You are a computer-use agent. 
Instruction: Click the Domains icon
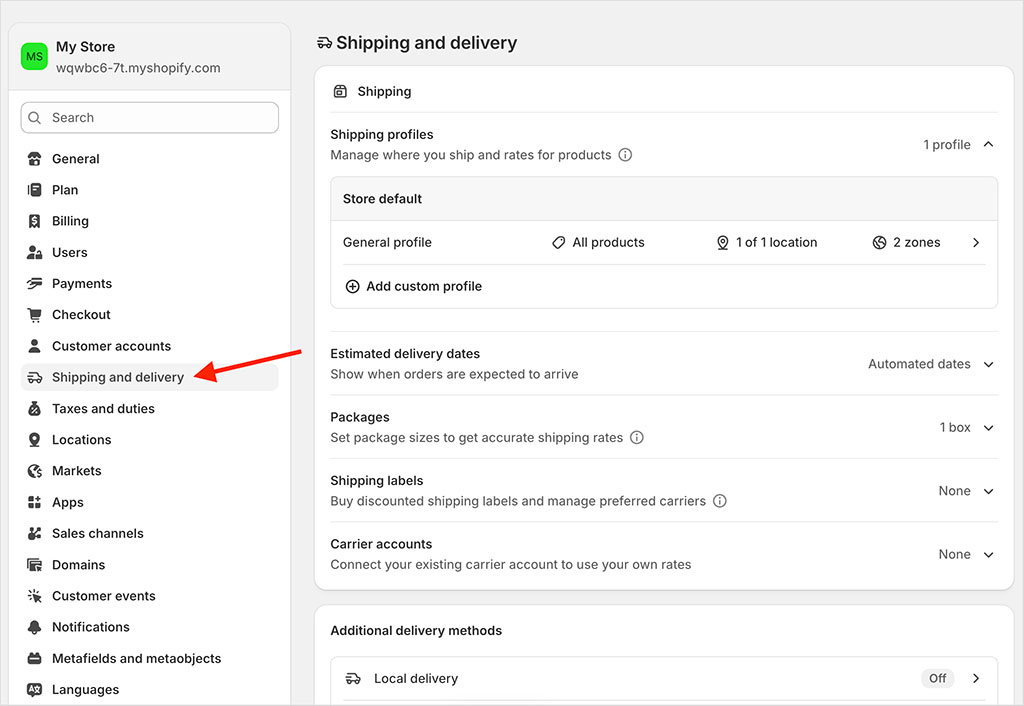[x=35, y=565]
